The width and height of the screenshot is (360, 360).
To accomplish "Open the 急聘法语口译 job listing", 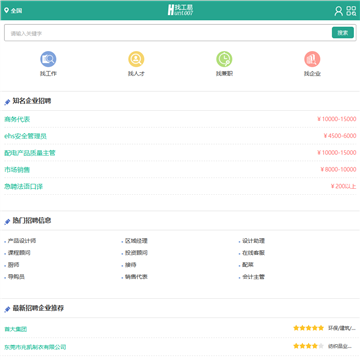I will tap(23, 186).
